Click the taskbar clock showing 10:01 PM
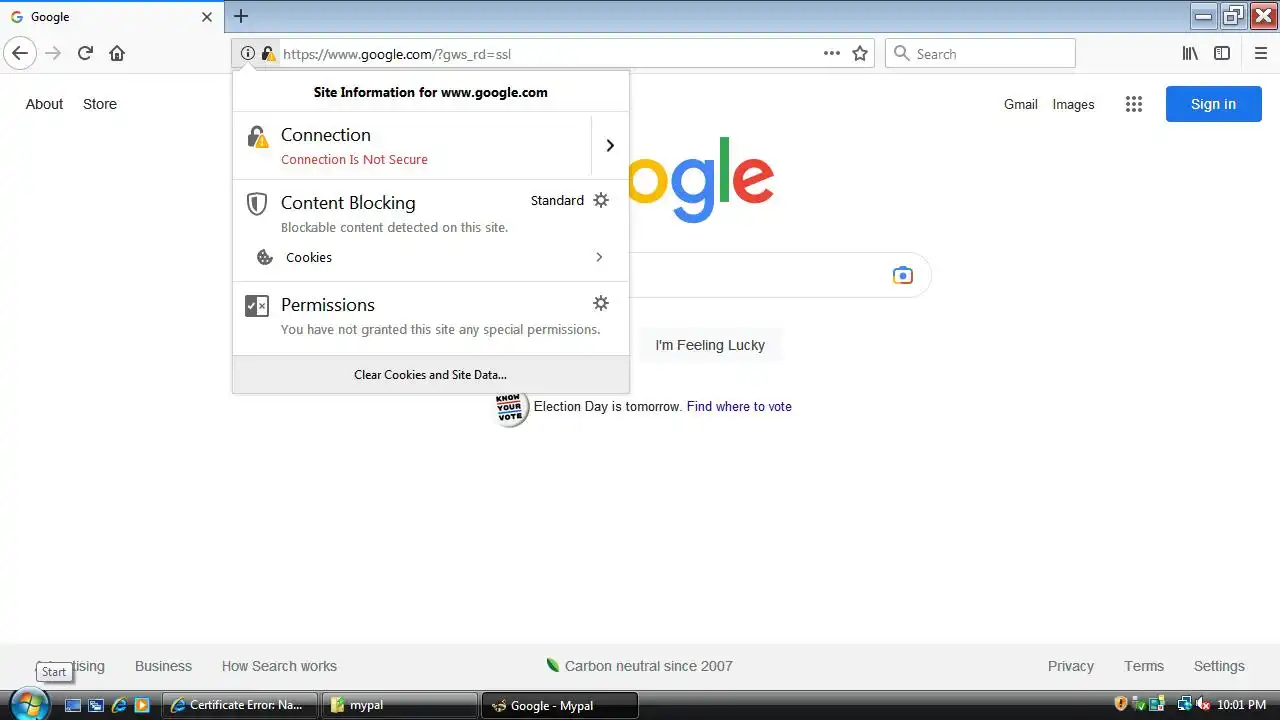 click(x=1241, y=705)
